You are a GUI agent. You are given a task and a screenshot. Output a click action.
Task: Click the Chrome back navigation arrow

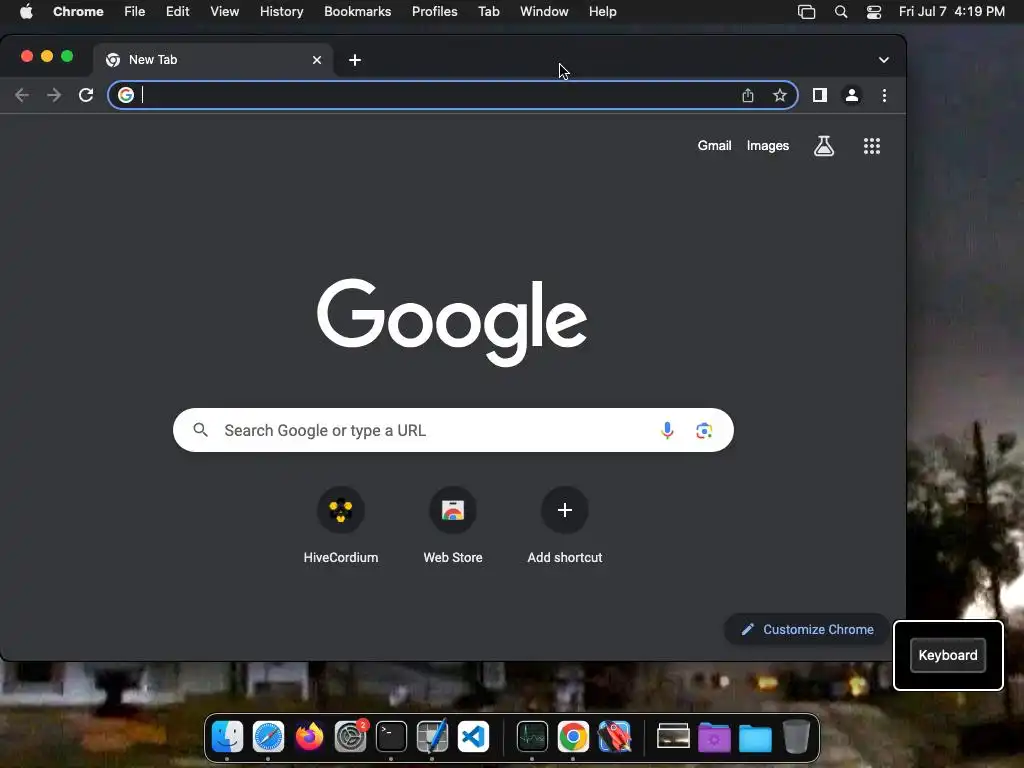tap(22, 95)
